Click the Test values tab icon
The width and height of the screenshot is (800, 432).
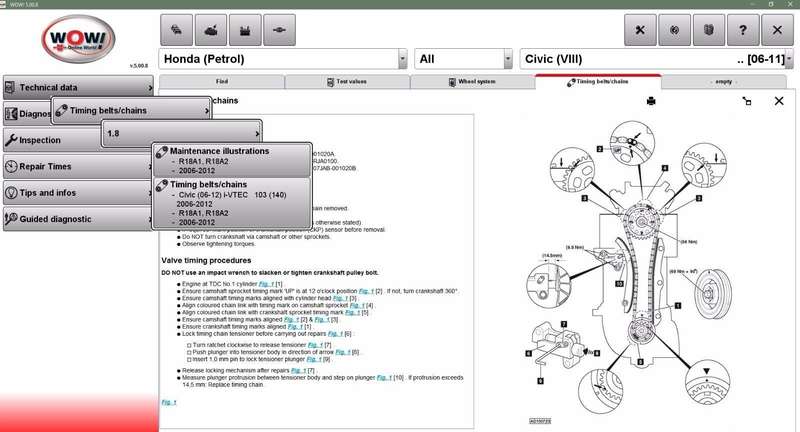330,82
